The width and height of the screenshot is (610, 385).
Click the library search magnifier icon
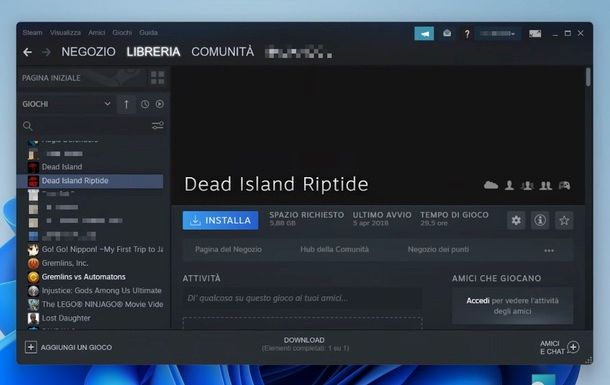point(28,126)
